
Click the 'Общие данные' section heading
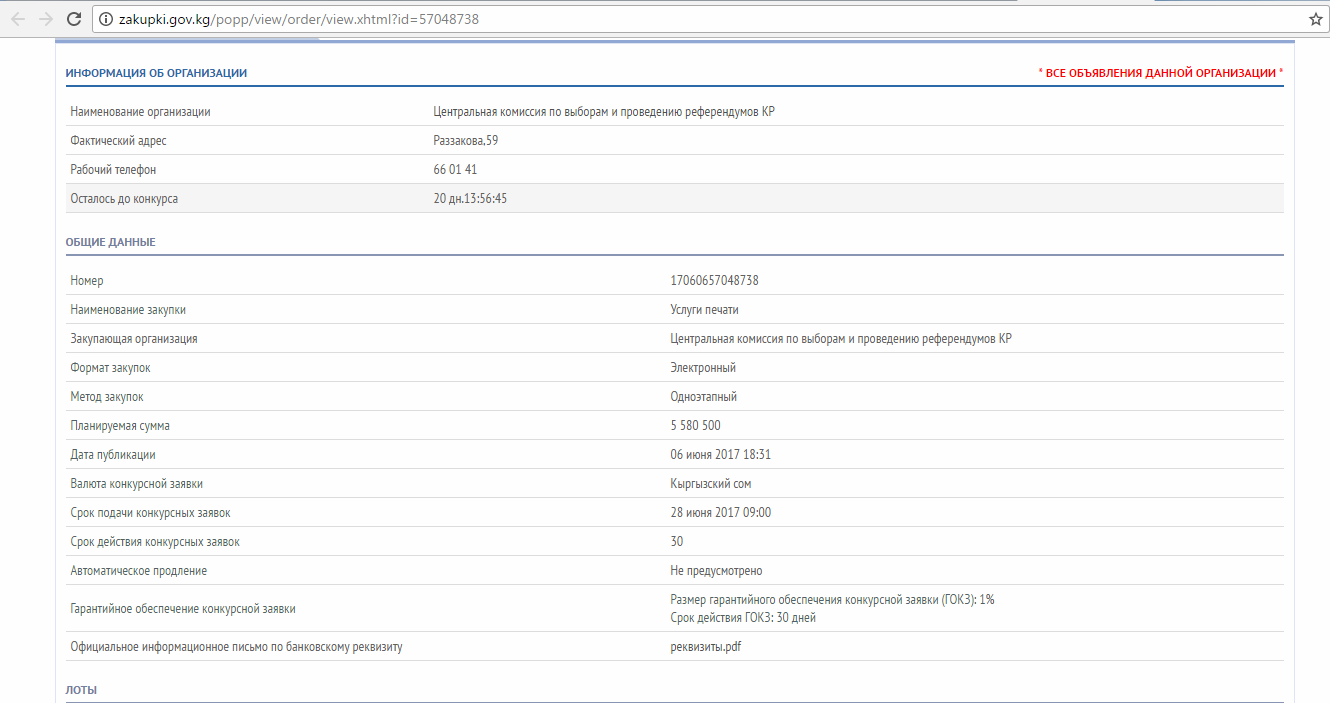(x=110, y=242)
